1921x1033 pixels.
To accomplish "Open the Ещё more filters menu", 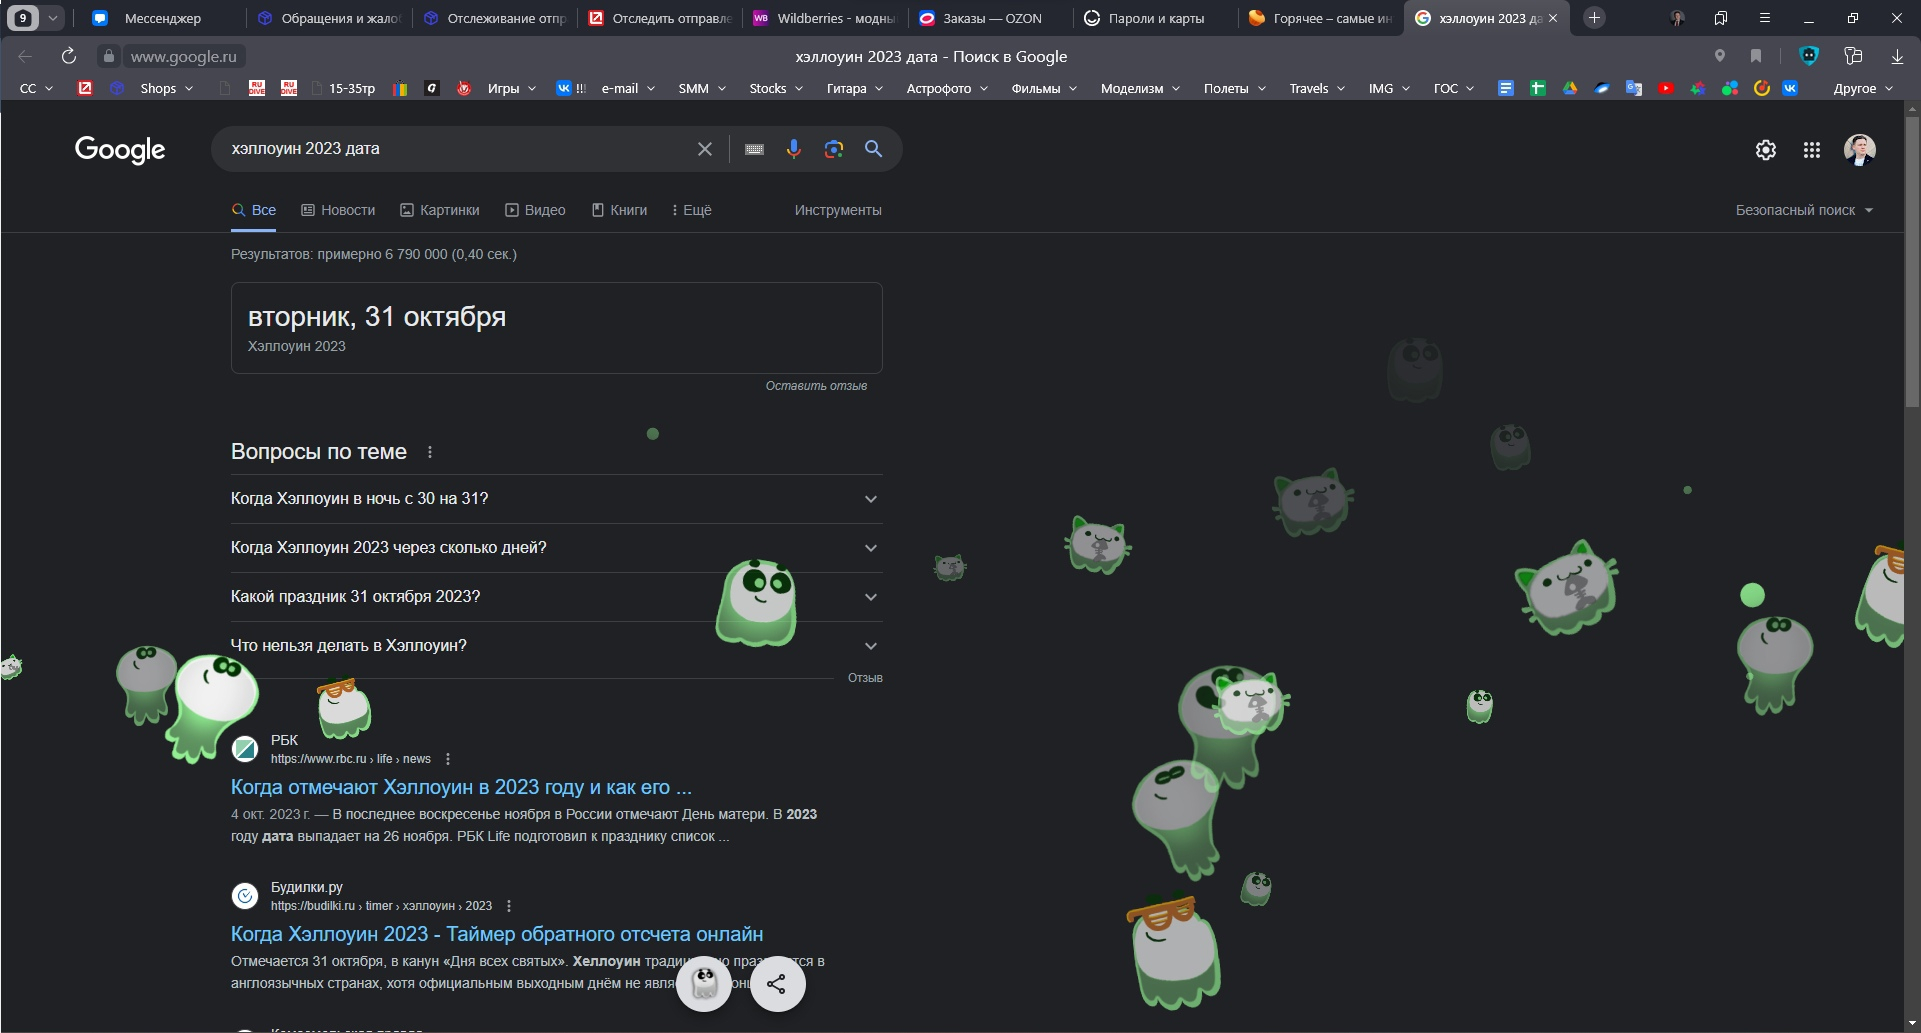I will (691, 210).
